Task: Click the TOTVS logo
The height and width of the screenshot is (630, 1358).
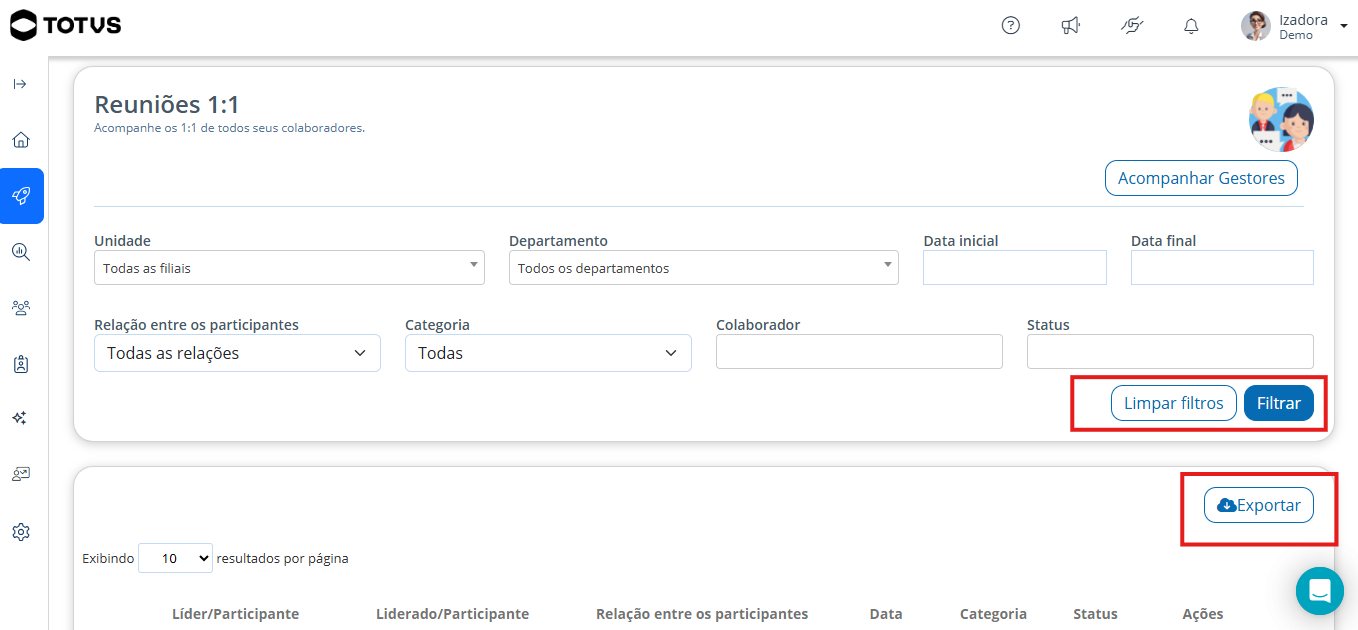Action: click(66, 25)
